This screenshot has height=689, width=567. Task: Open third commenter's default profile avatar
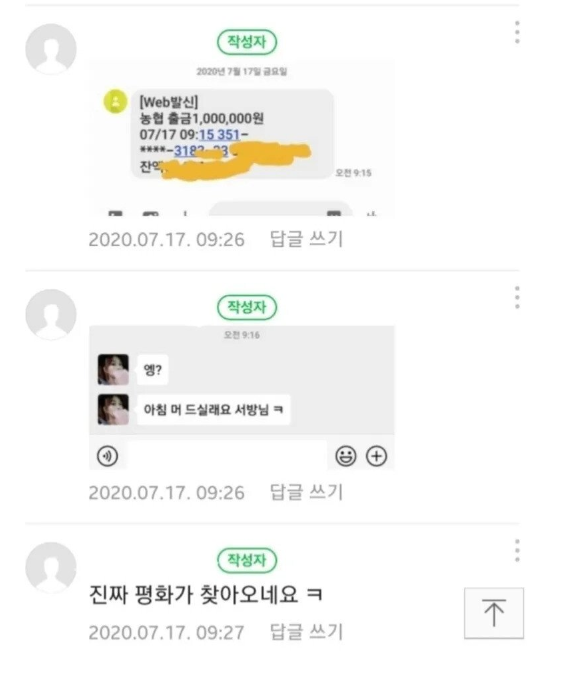point(51,567)
